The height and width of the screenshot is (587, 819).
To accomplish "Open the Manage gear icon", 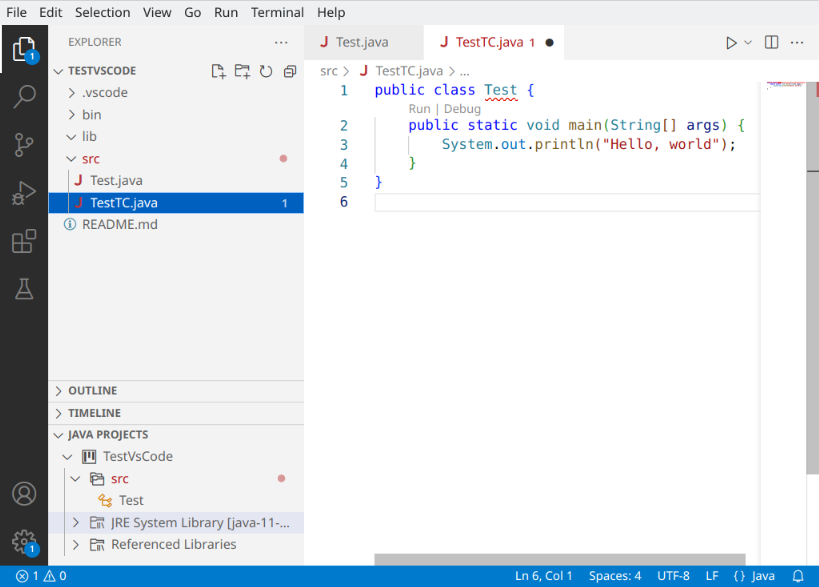I will coord(24,542).
